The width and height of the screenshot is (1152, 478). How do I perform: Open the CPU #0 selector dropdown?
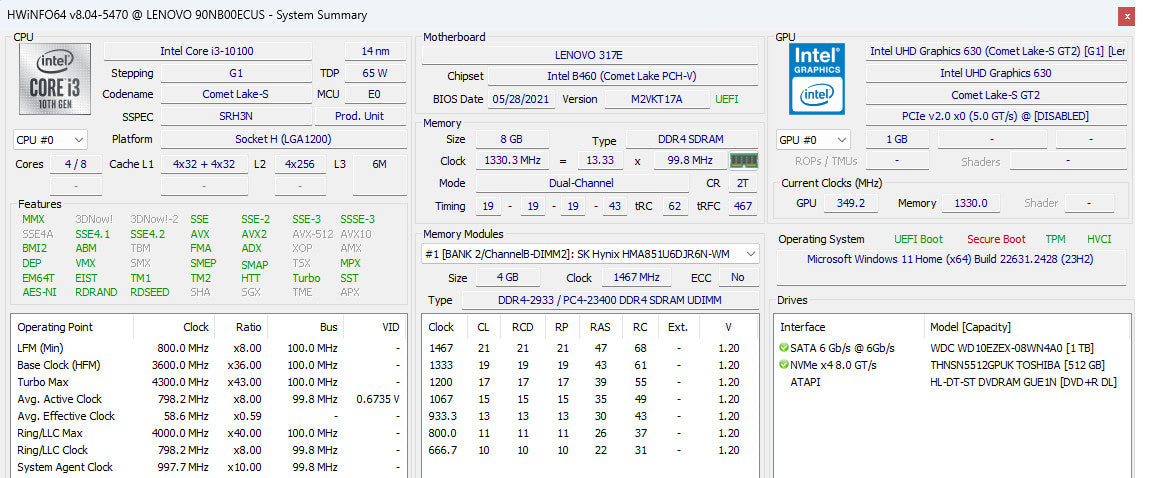click(50, 140)
